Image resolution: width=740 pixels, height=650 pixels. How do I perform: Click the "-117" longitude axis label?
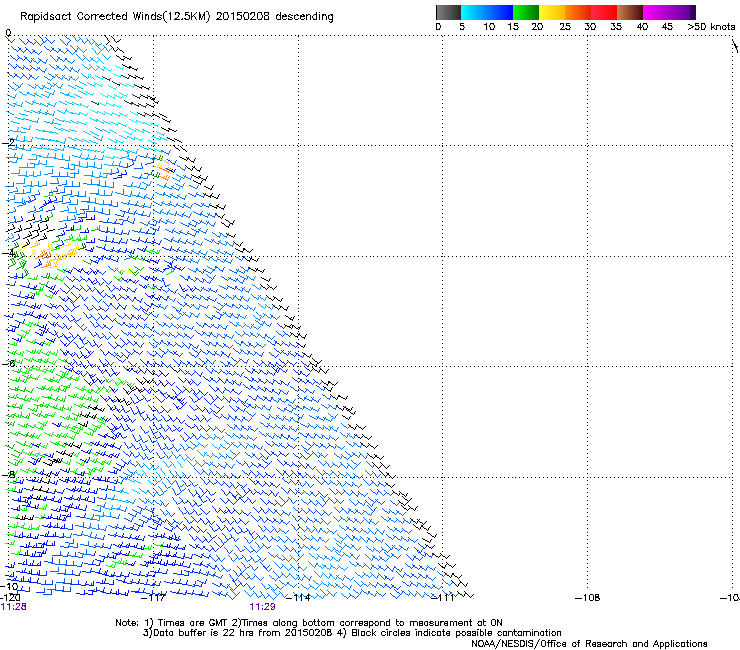coord(154,598)
